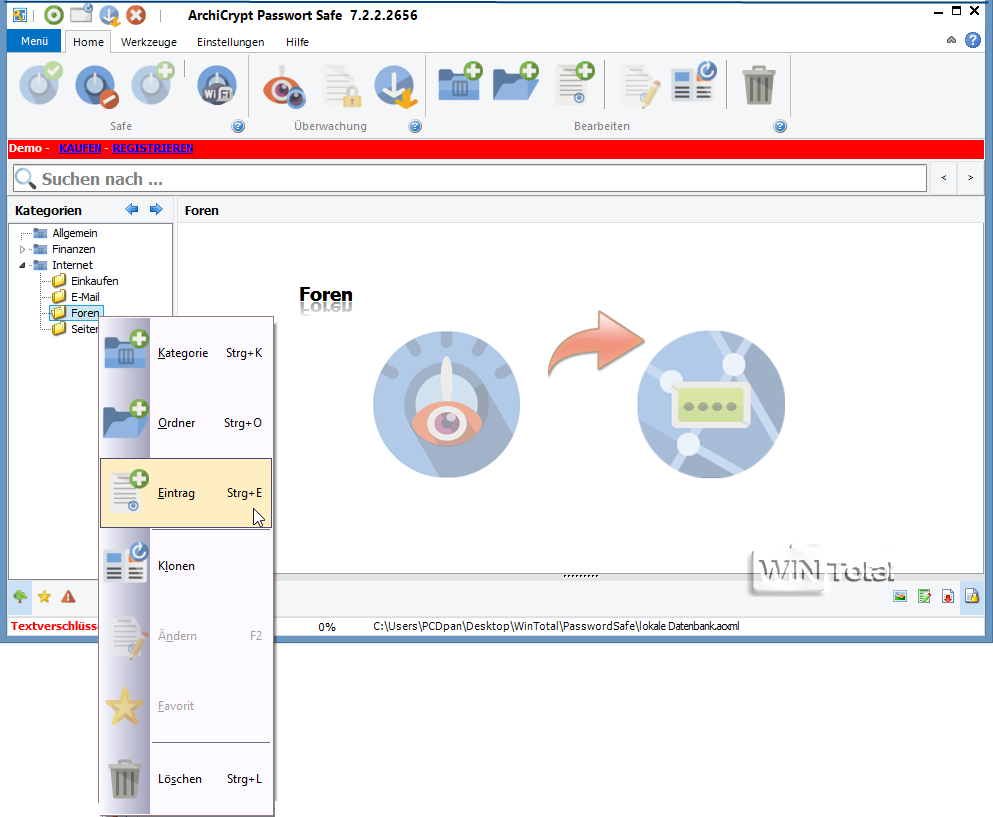Click the database path in status bar
This screenshot has height=817, width=993.
(556, 626)
